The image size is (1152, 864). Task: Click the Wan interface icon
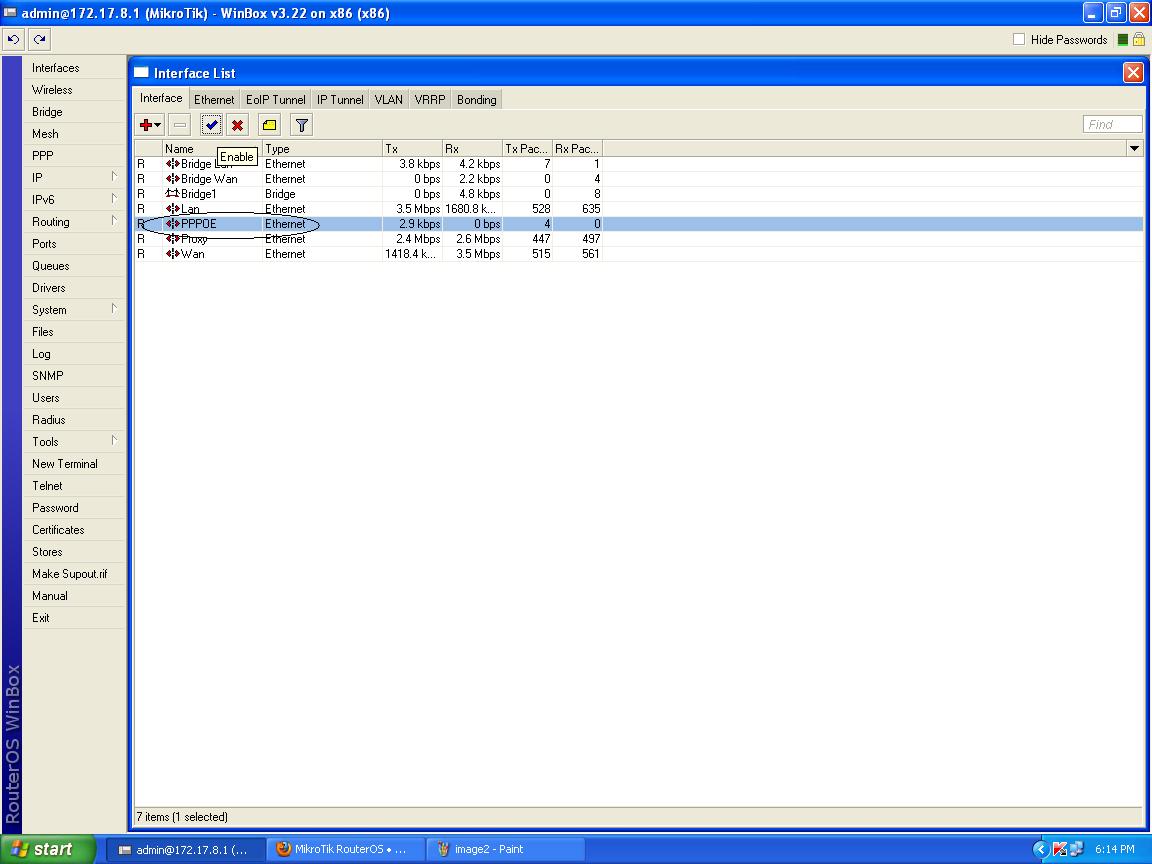tap(173, 253)
